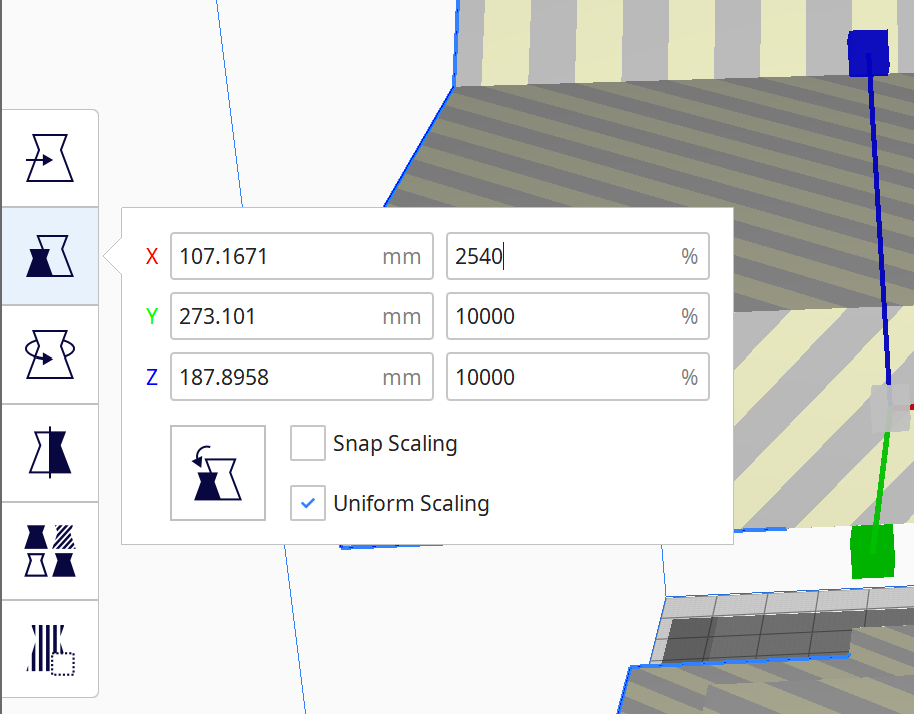
Task: Select the Rotate tool
Action: (x=50, y=354)
